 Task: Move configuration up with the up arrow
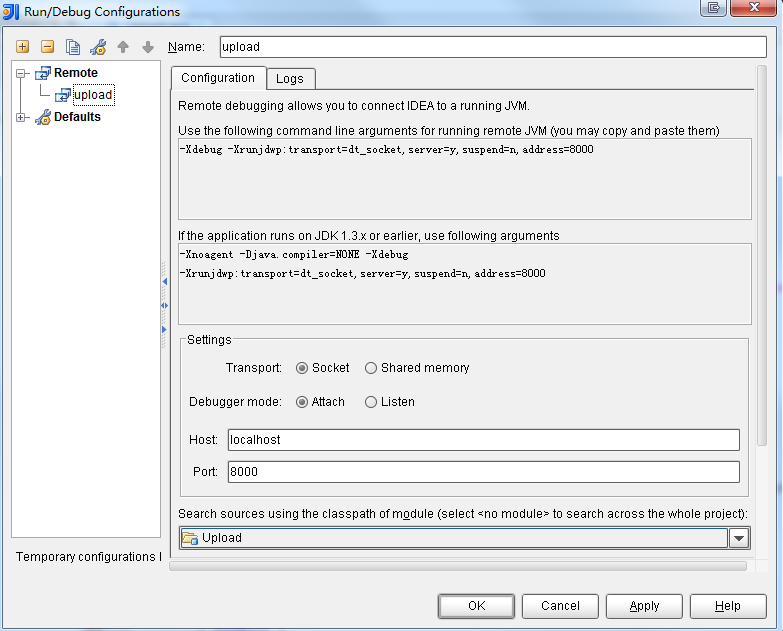(x=123, y=47)
